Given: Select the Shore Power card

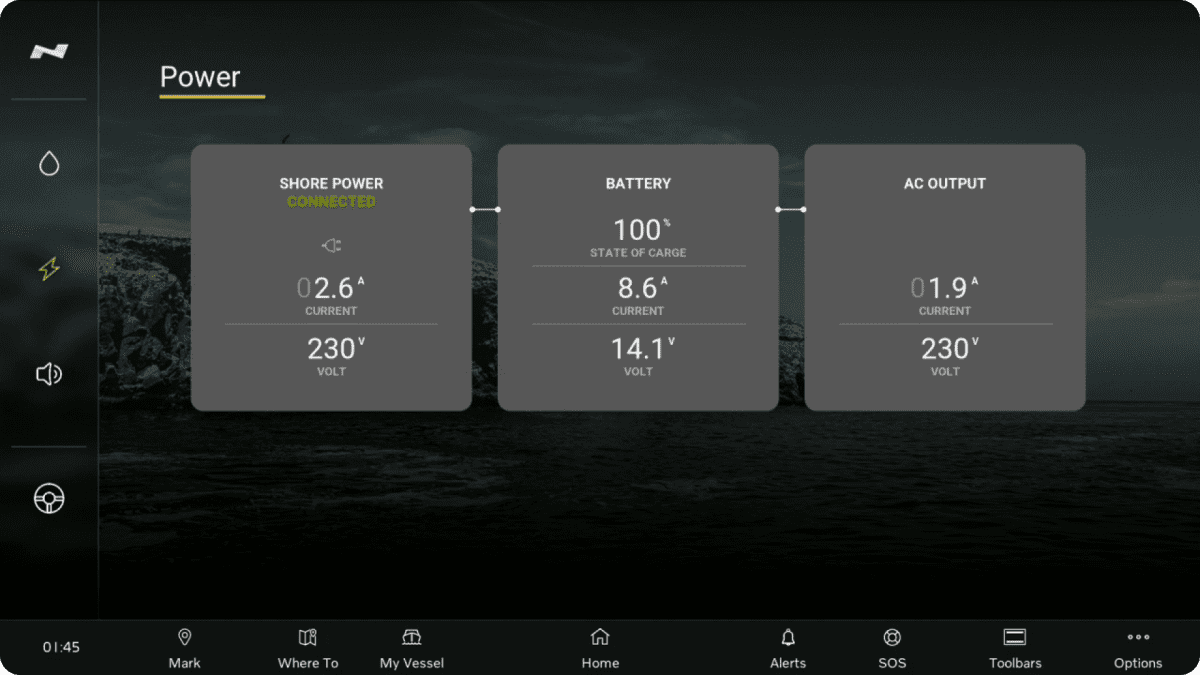Looking at the screenshot, I should coord(331,278).
